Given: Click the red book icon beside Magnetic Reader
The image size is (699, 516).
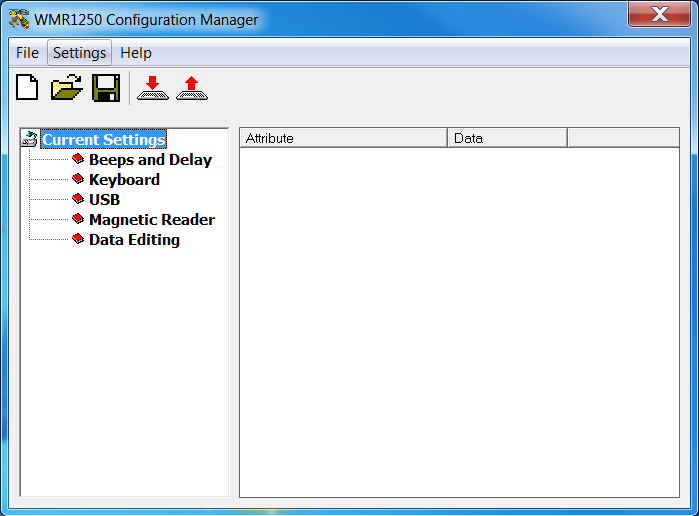Looking at the screenshot, I should pos(78,219).
